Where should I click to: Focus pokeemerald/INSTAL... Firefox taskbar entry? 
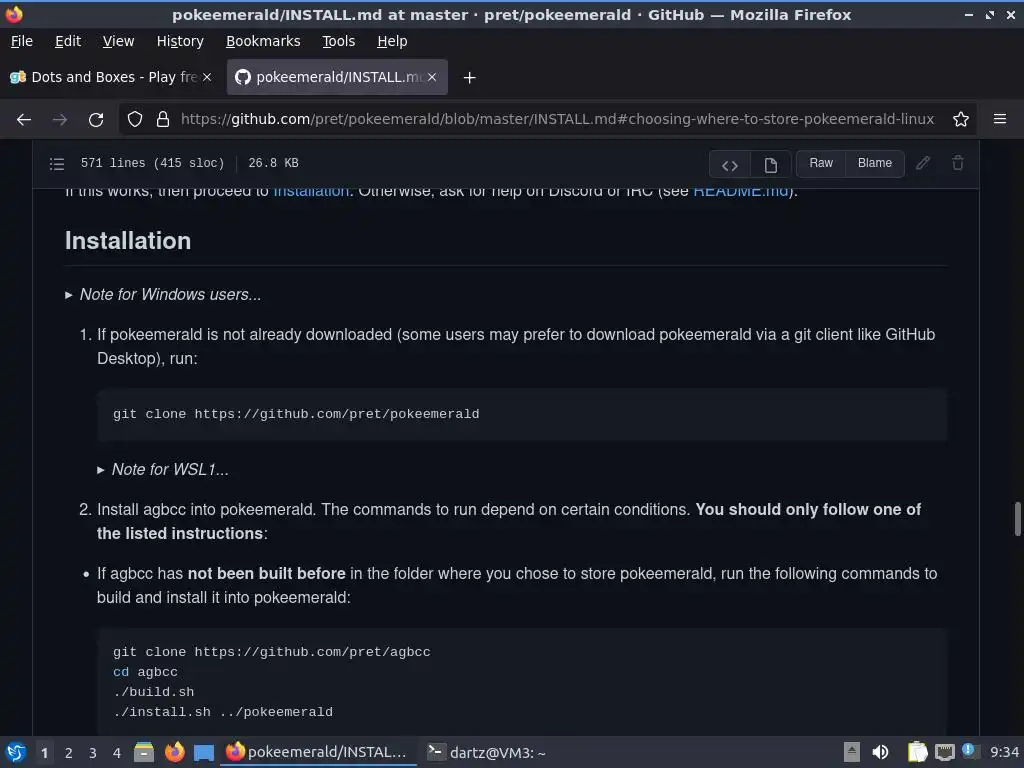[318, 752]
